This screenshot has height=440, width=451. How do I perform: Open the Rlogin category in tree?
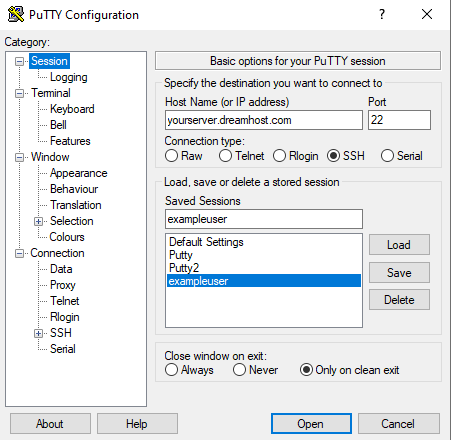tap(65, 317)
